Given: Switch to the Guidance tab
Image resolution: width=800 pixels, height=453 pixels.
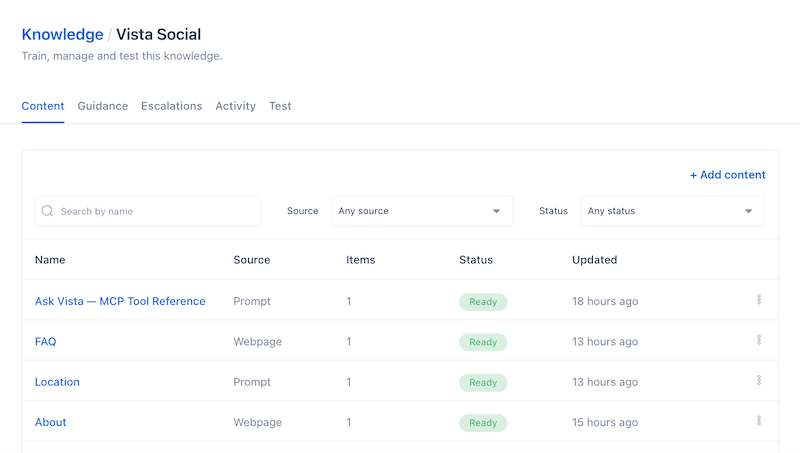Looking at the screenshot, I should click(103, 106).
